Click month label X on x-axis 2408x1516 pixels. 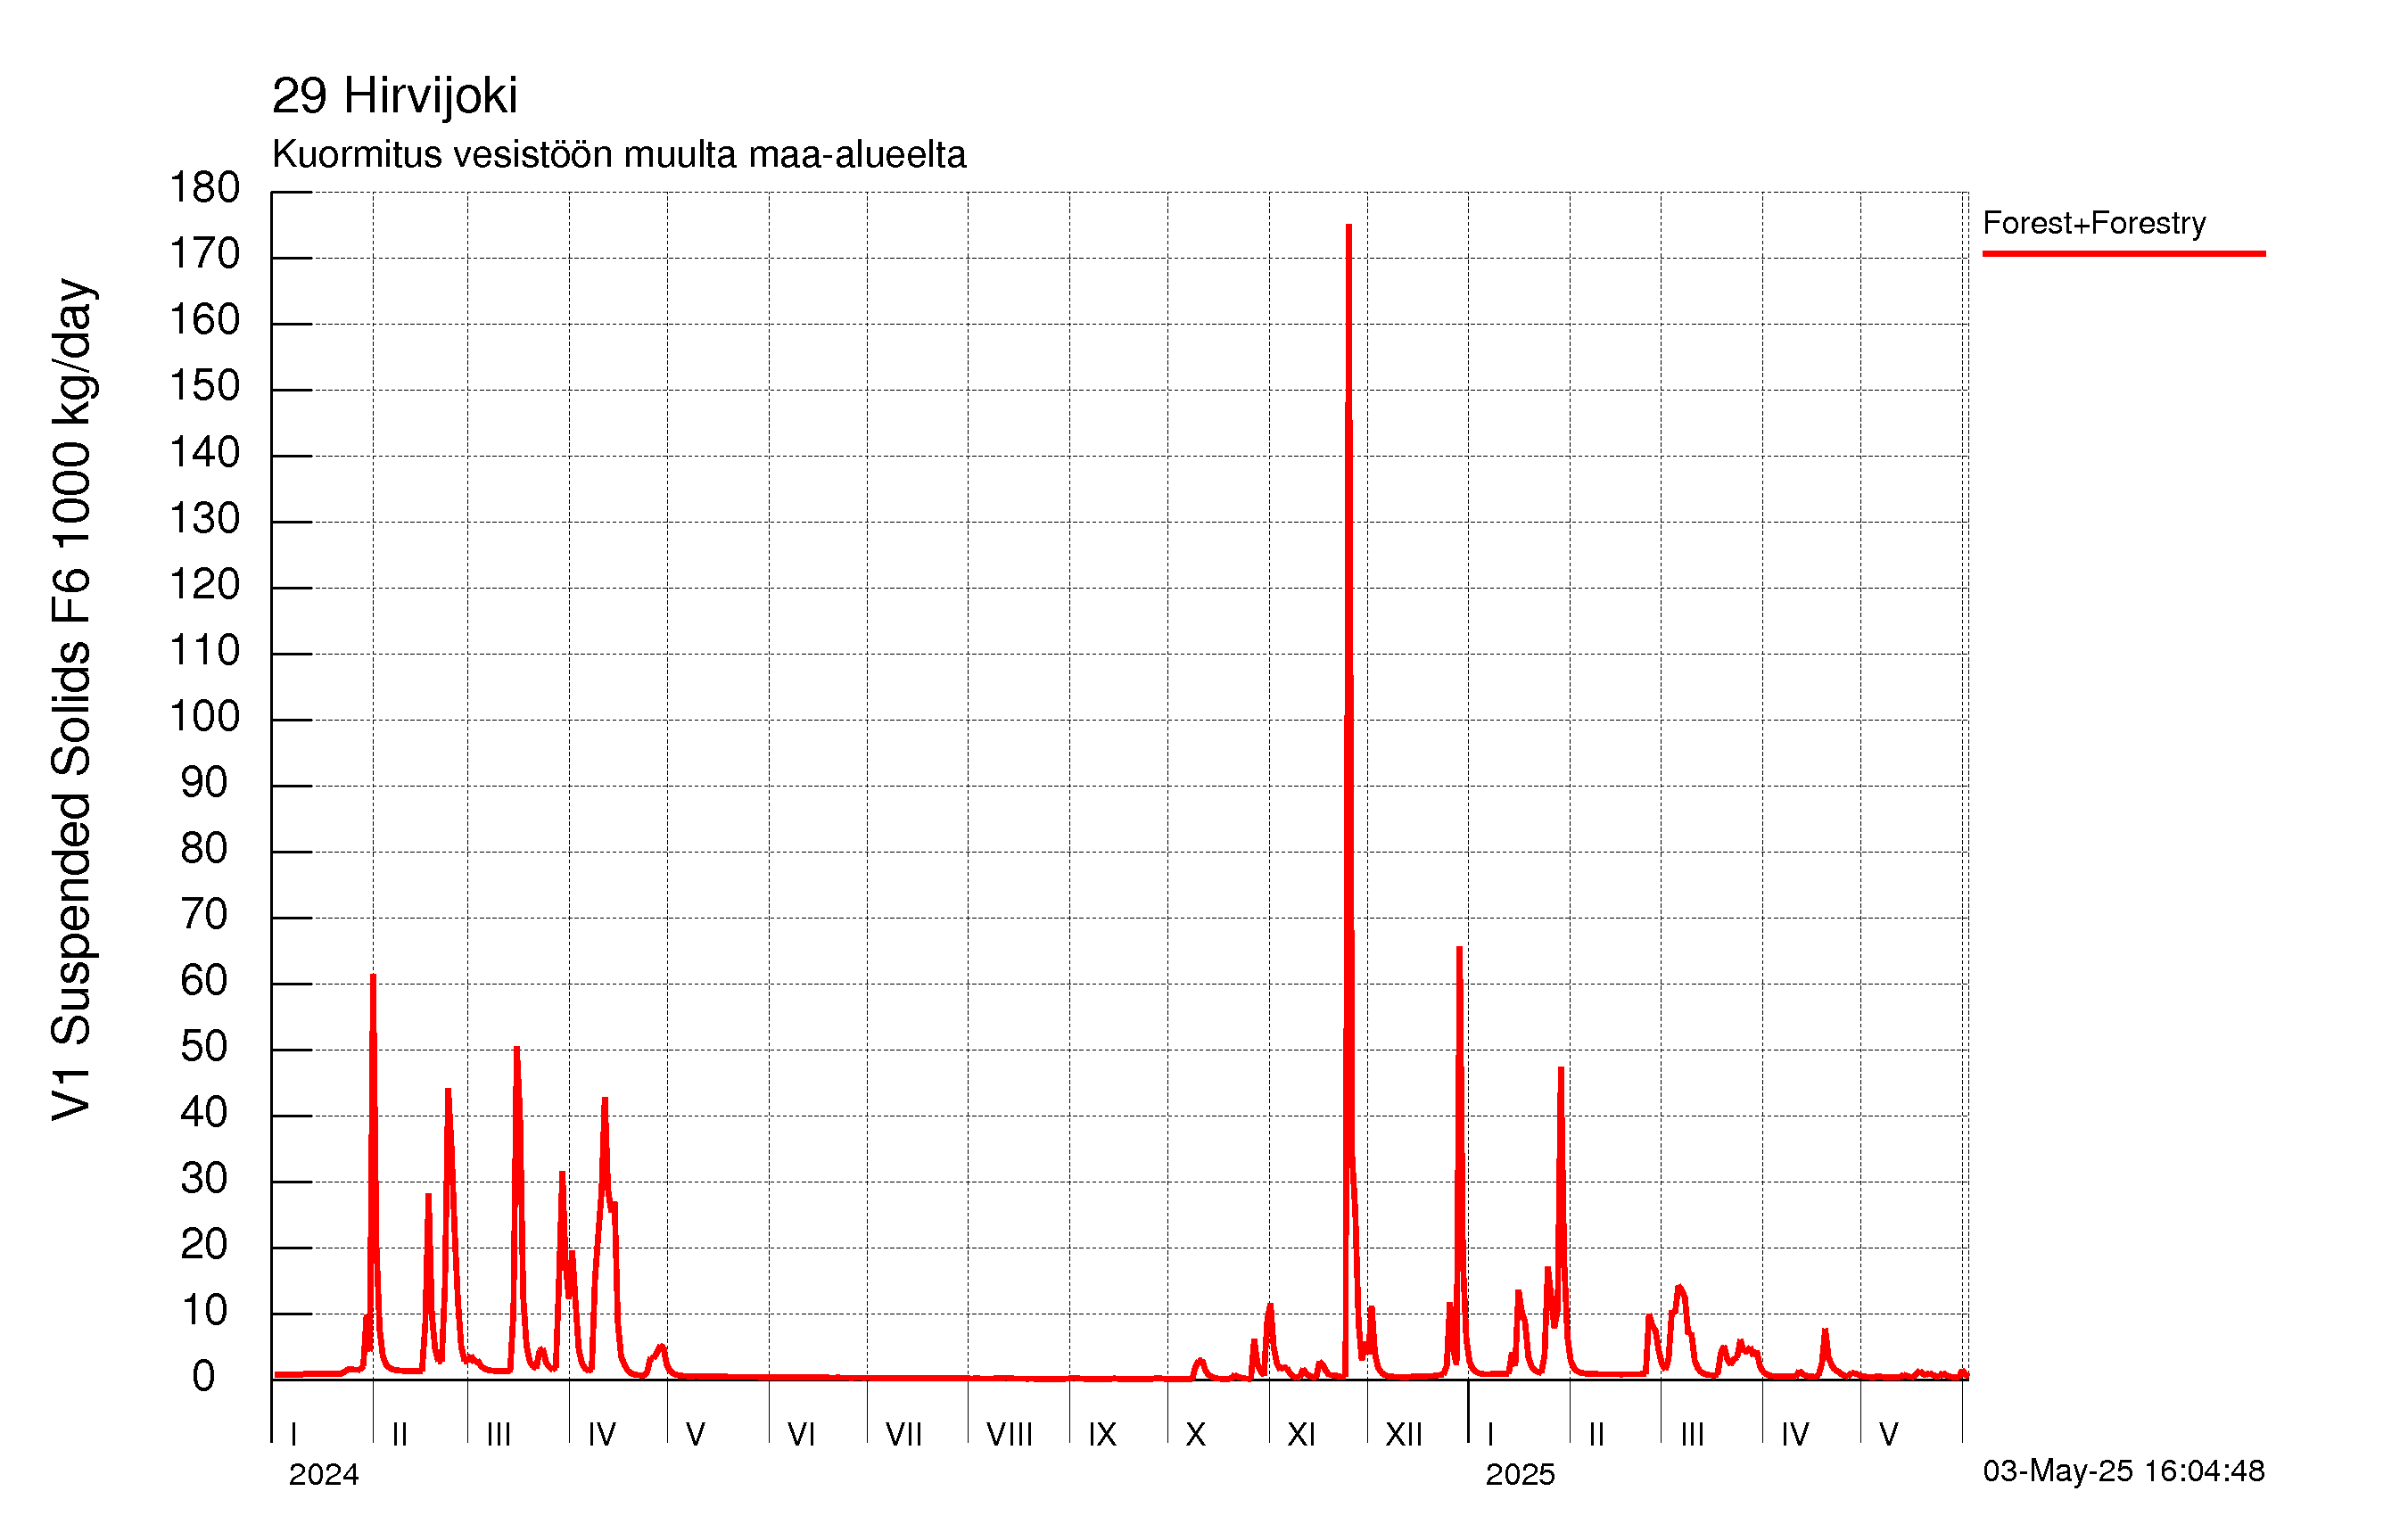1196,1435
